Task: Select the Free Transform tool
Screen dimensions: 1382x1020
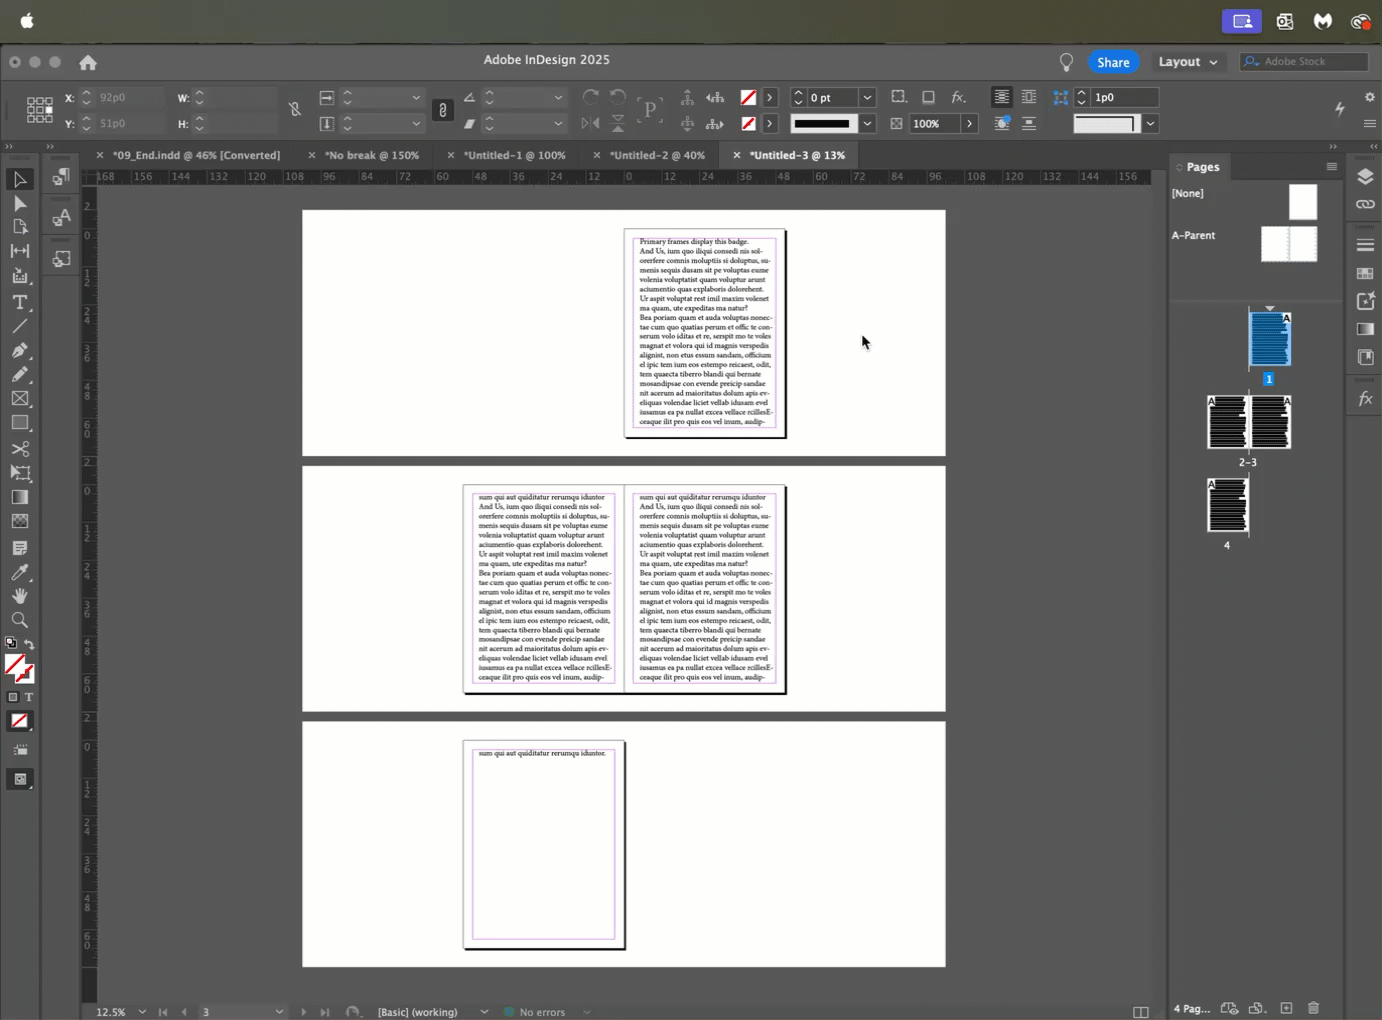Action: pyautogui.click(x=20, y=473)
